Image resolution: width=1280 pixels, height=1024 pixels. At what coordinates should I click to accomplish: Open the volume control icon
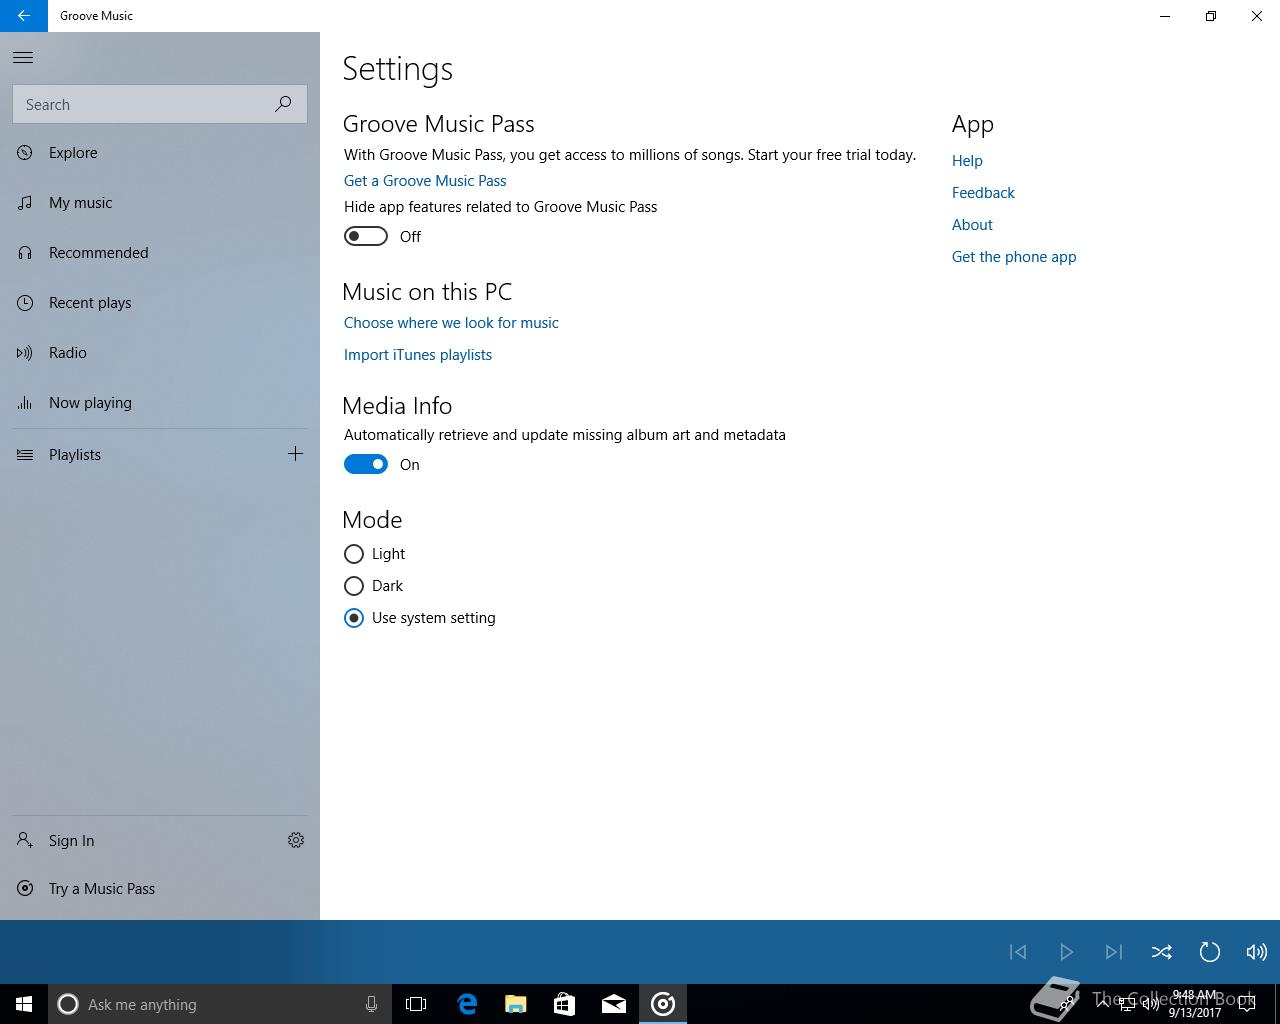1257,952
